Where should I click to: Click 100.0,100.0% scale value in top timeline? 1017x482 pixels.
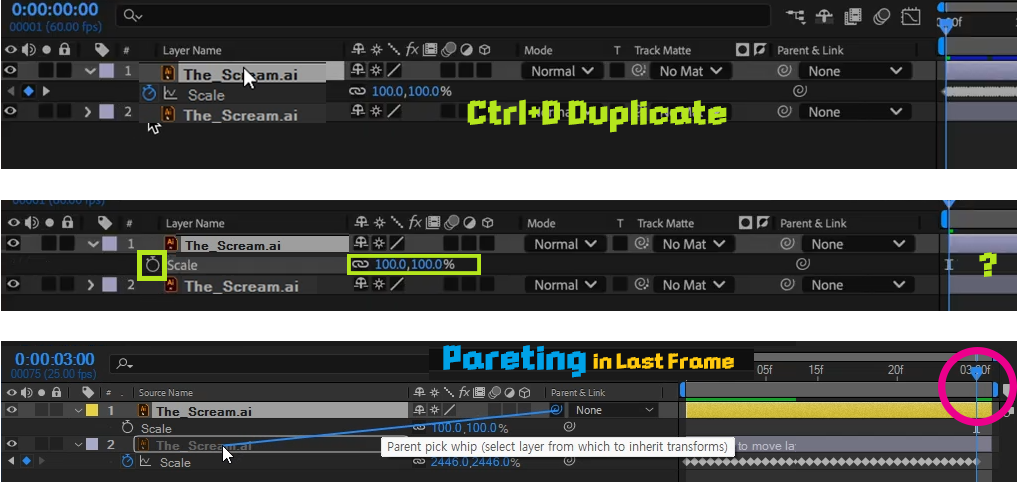point(411,91)
